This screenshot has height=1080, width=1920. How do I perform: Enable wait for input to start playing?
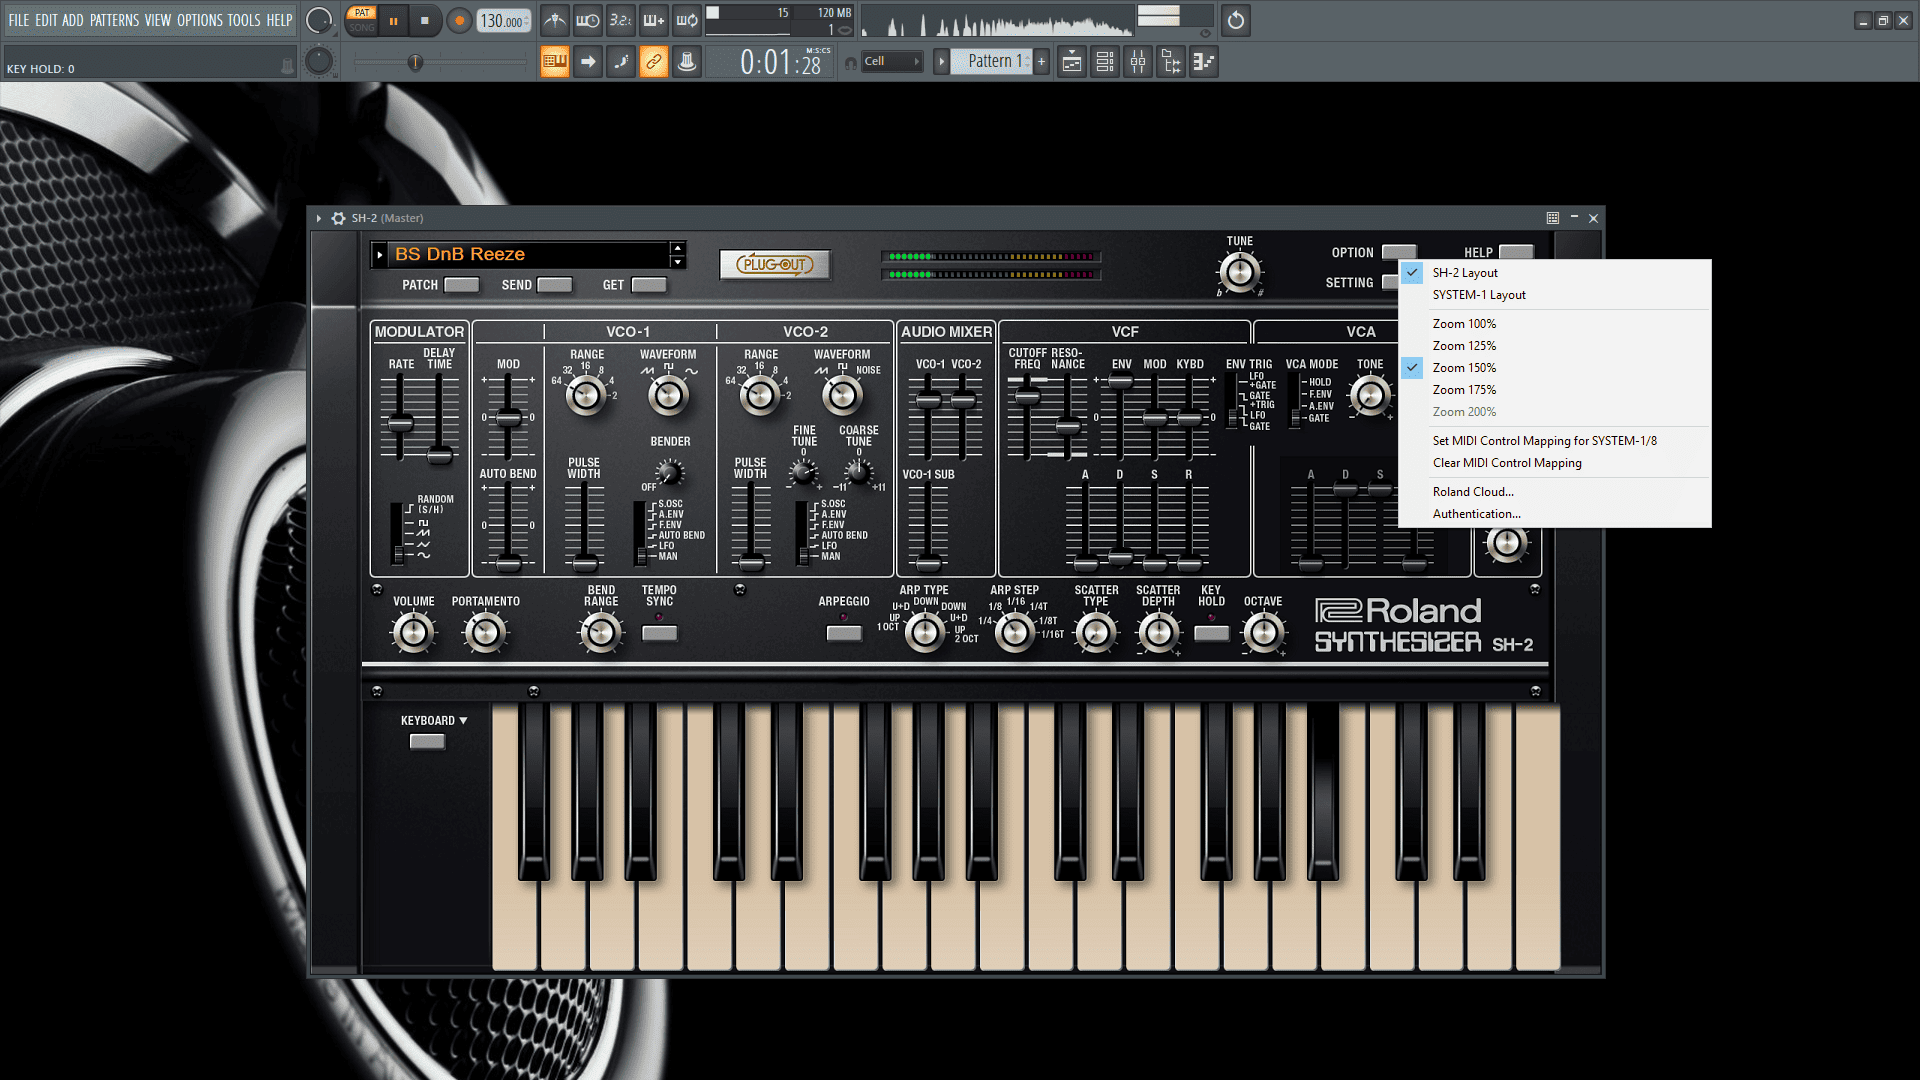[588, 20]
